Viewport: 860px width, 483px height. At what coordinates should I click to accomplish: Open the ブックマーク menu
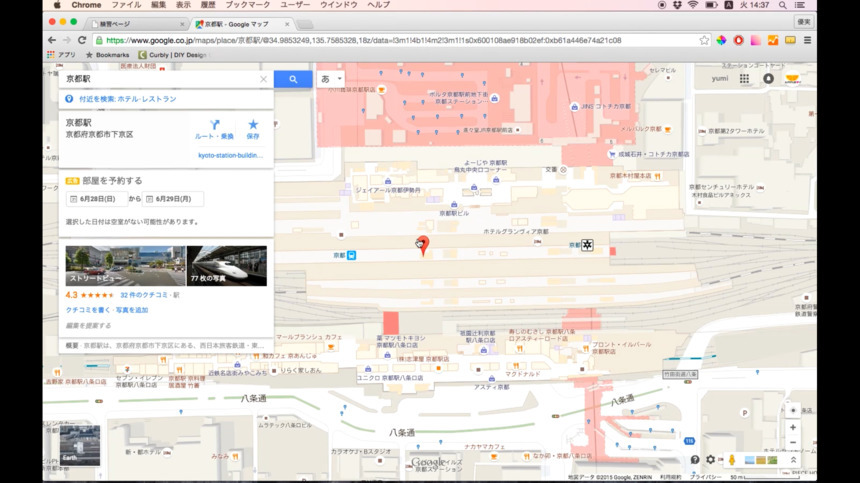[x=248, y=5]
